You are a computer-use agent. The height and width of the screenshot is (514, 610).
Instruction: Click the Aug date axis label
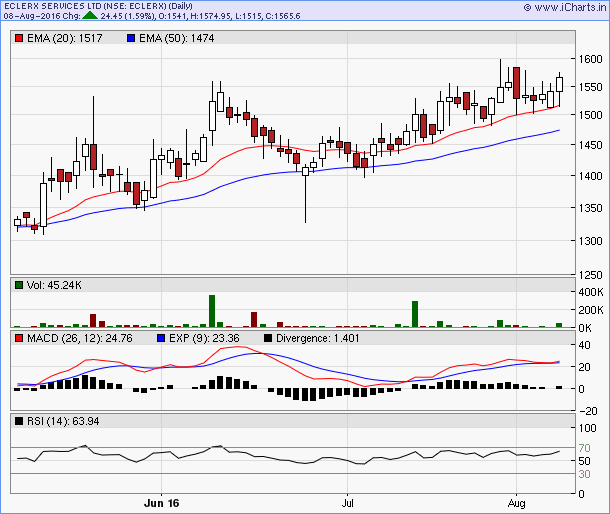pos(516,503)
